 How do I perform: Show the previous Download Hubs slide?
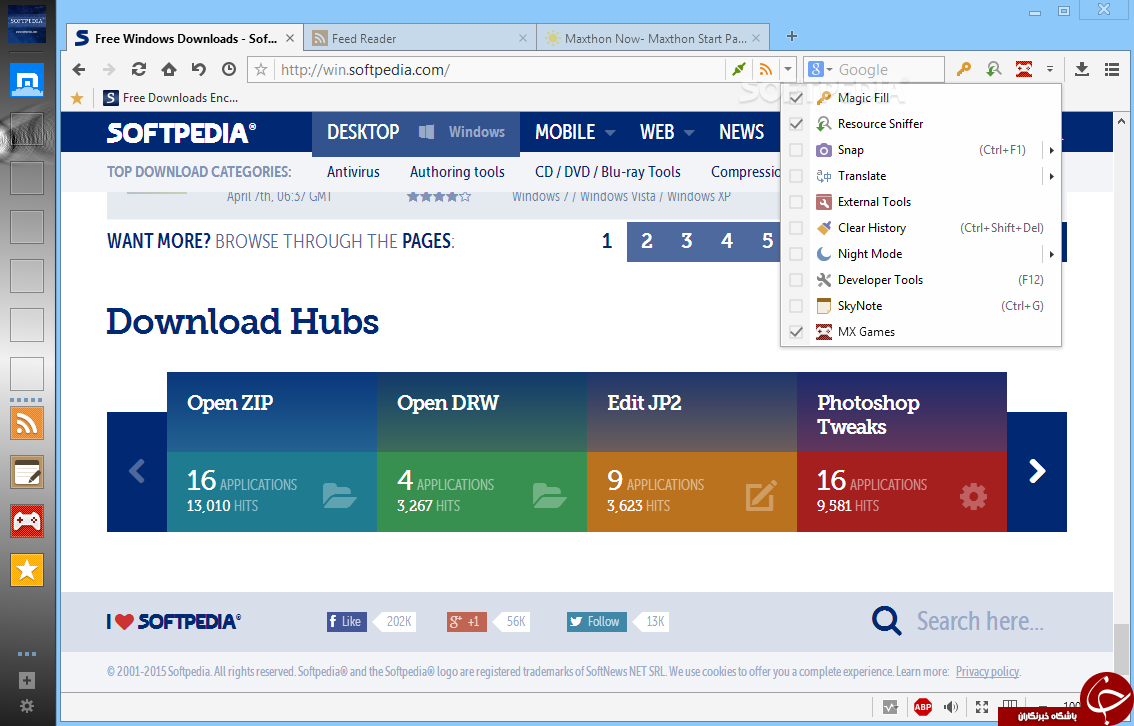137,471
